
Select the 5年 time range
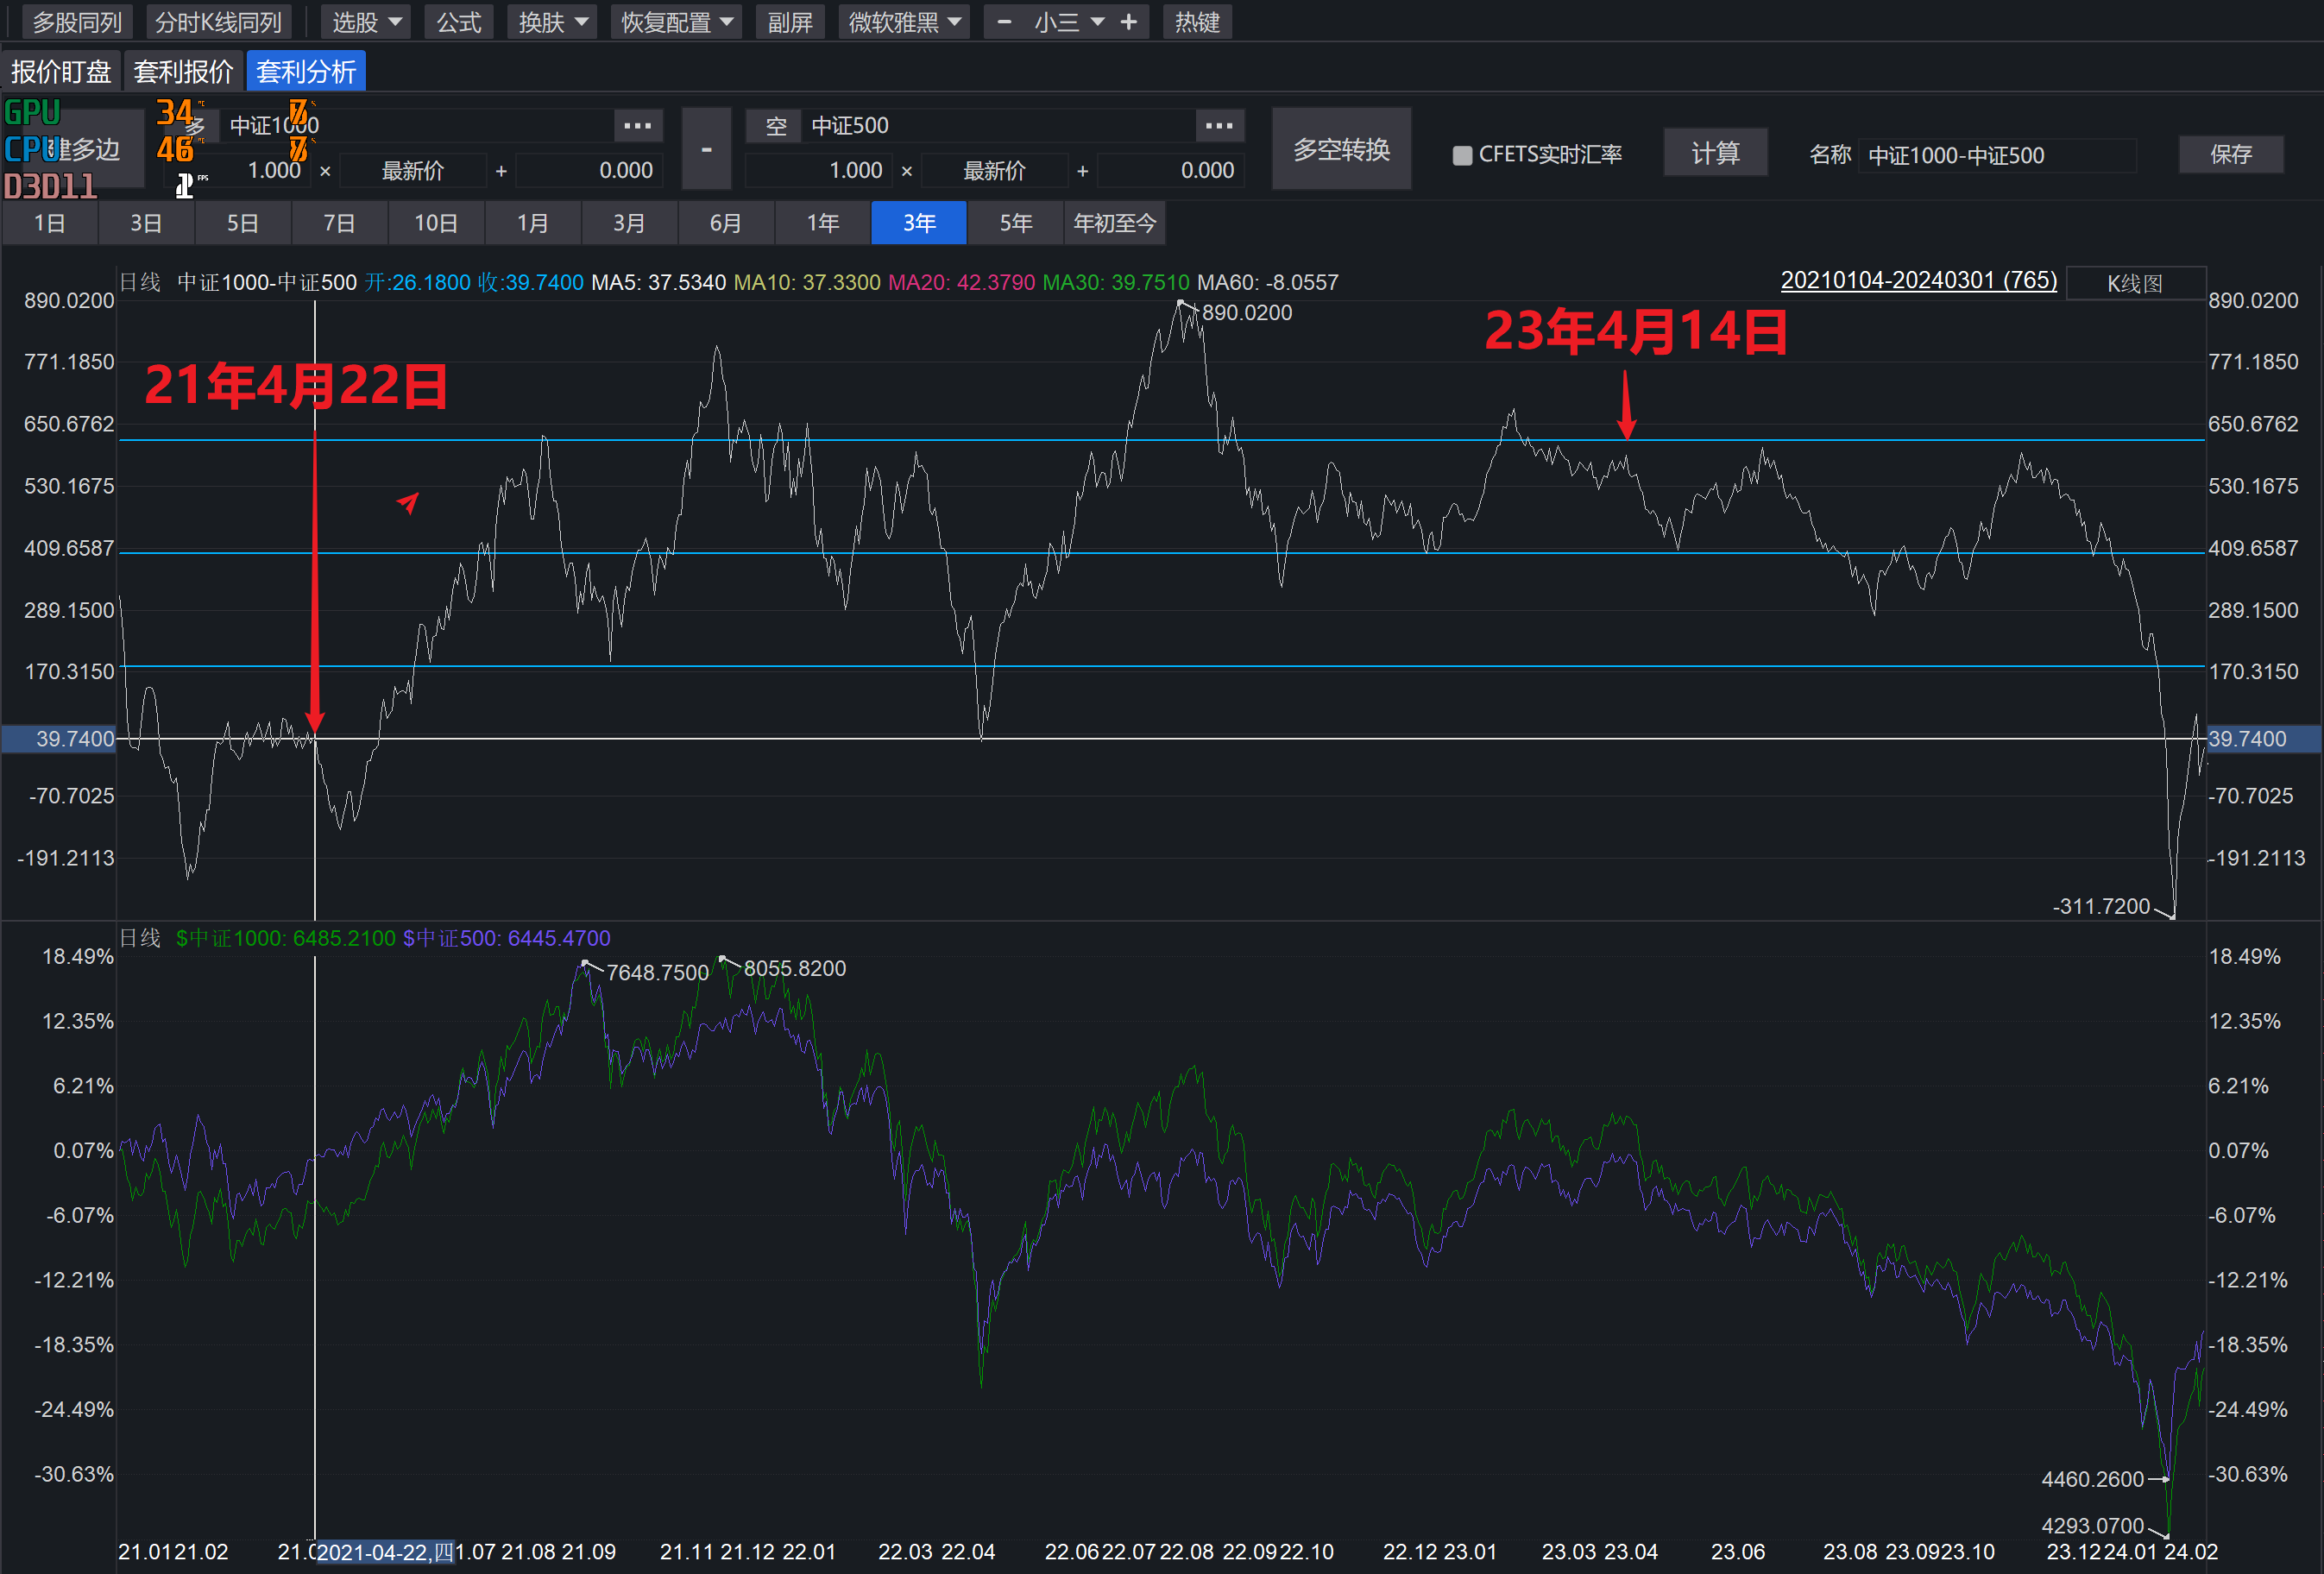[x=1015, y=223]
